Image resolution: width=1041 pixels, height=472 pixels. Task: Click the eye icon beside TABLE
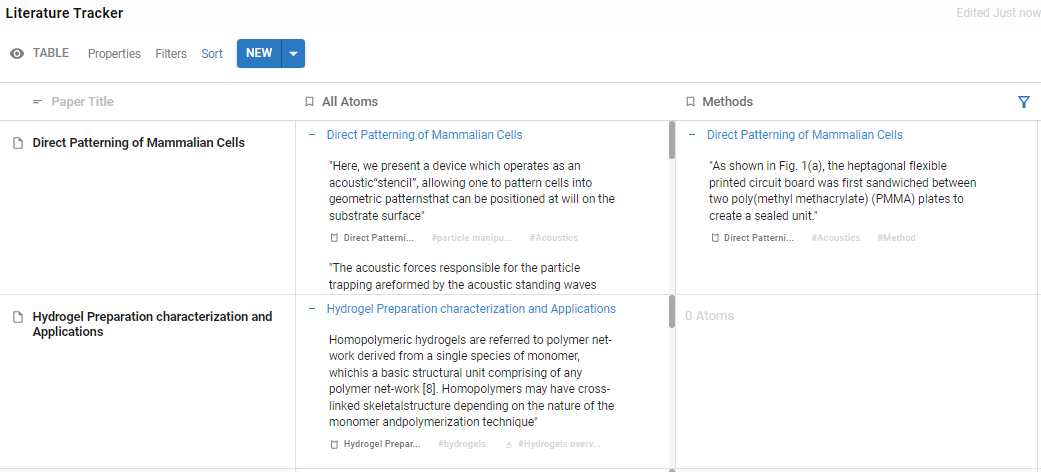[17, 54]
